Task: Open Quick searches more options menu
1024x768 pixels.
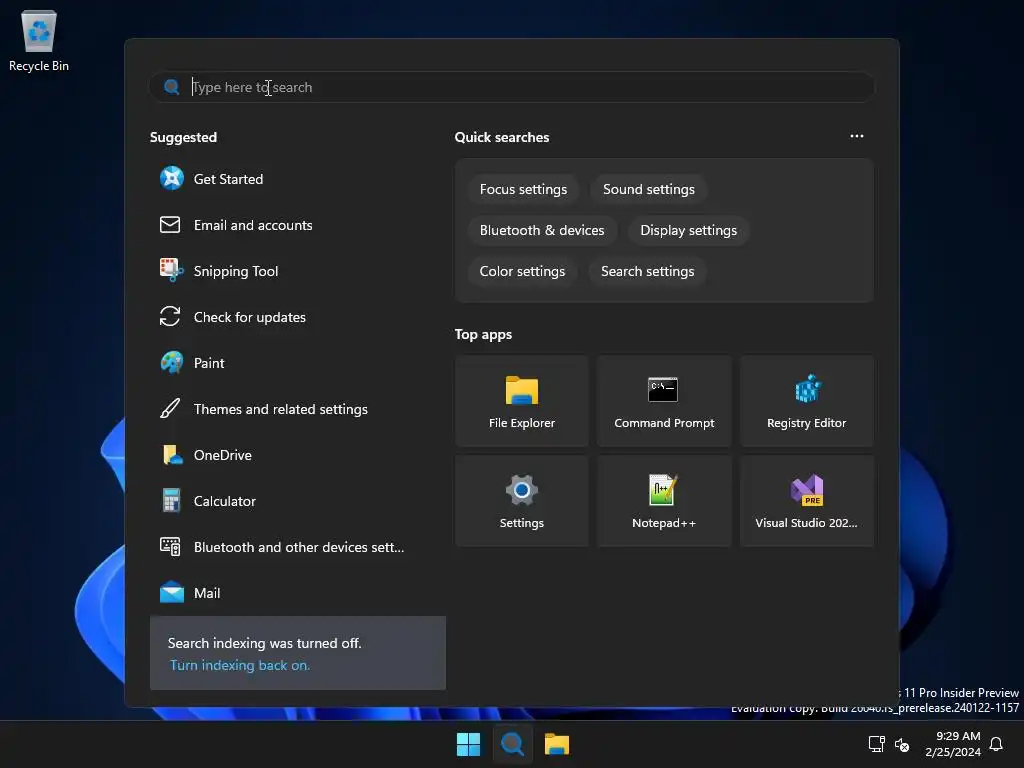Action: coord(857,136)
